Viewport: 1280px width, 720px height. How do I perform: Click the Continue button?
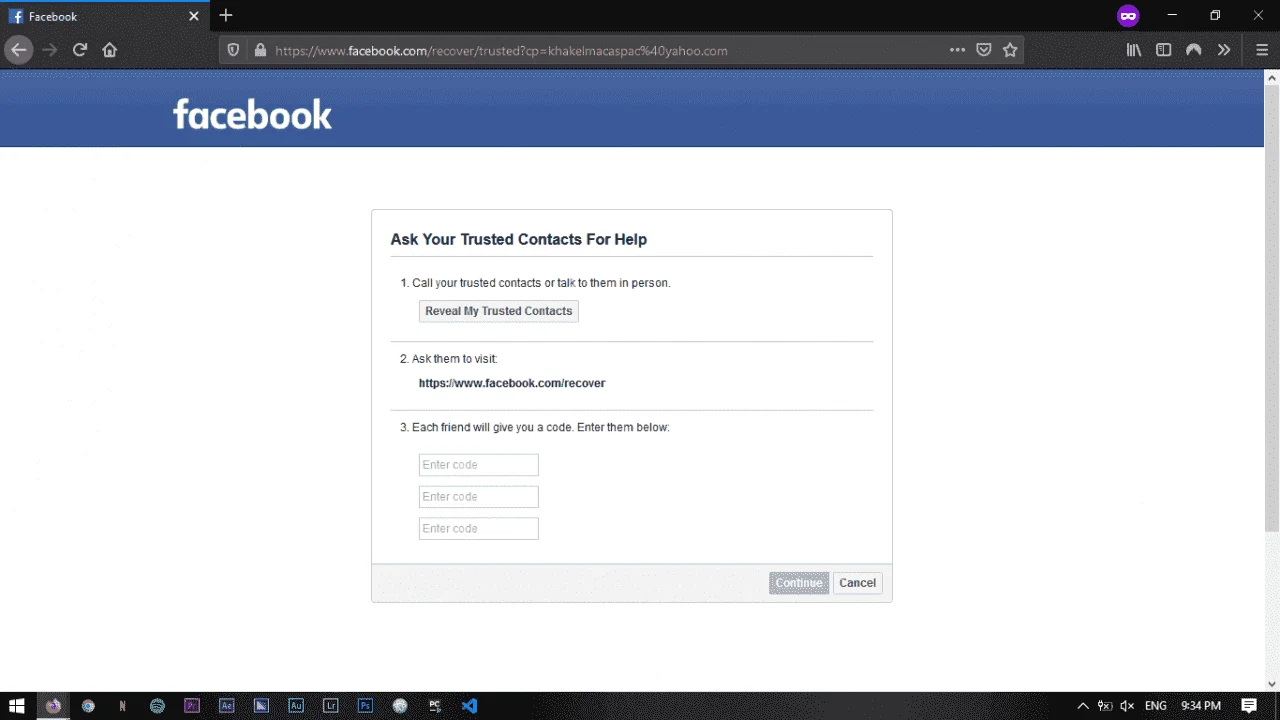tap(799, 583)
